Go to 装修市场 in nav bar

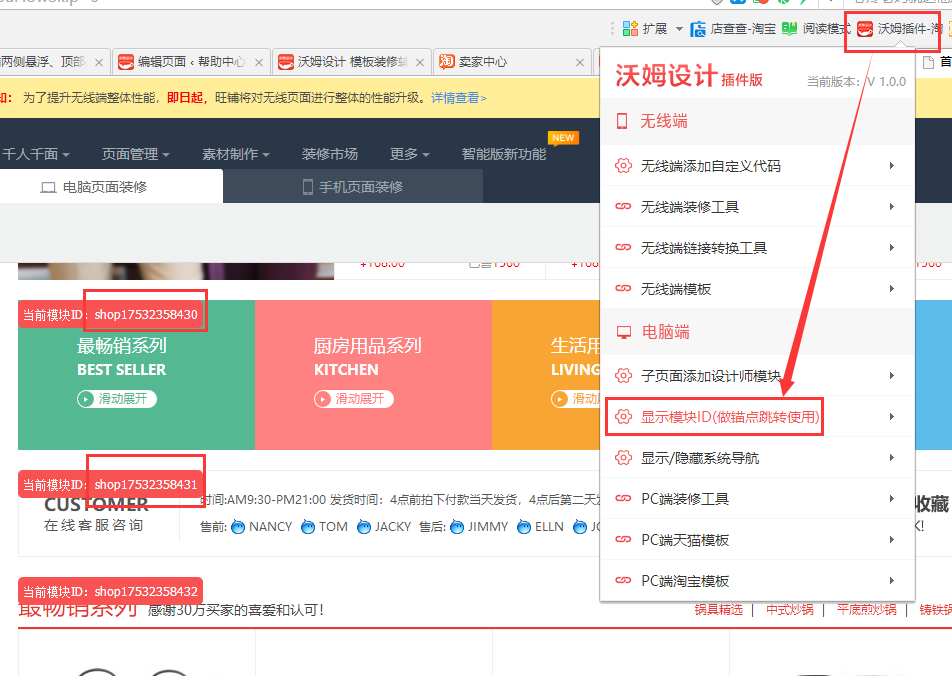coord(330,154)
